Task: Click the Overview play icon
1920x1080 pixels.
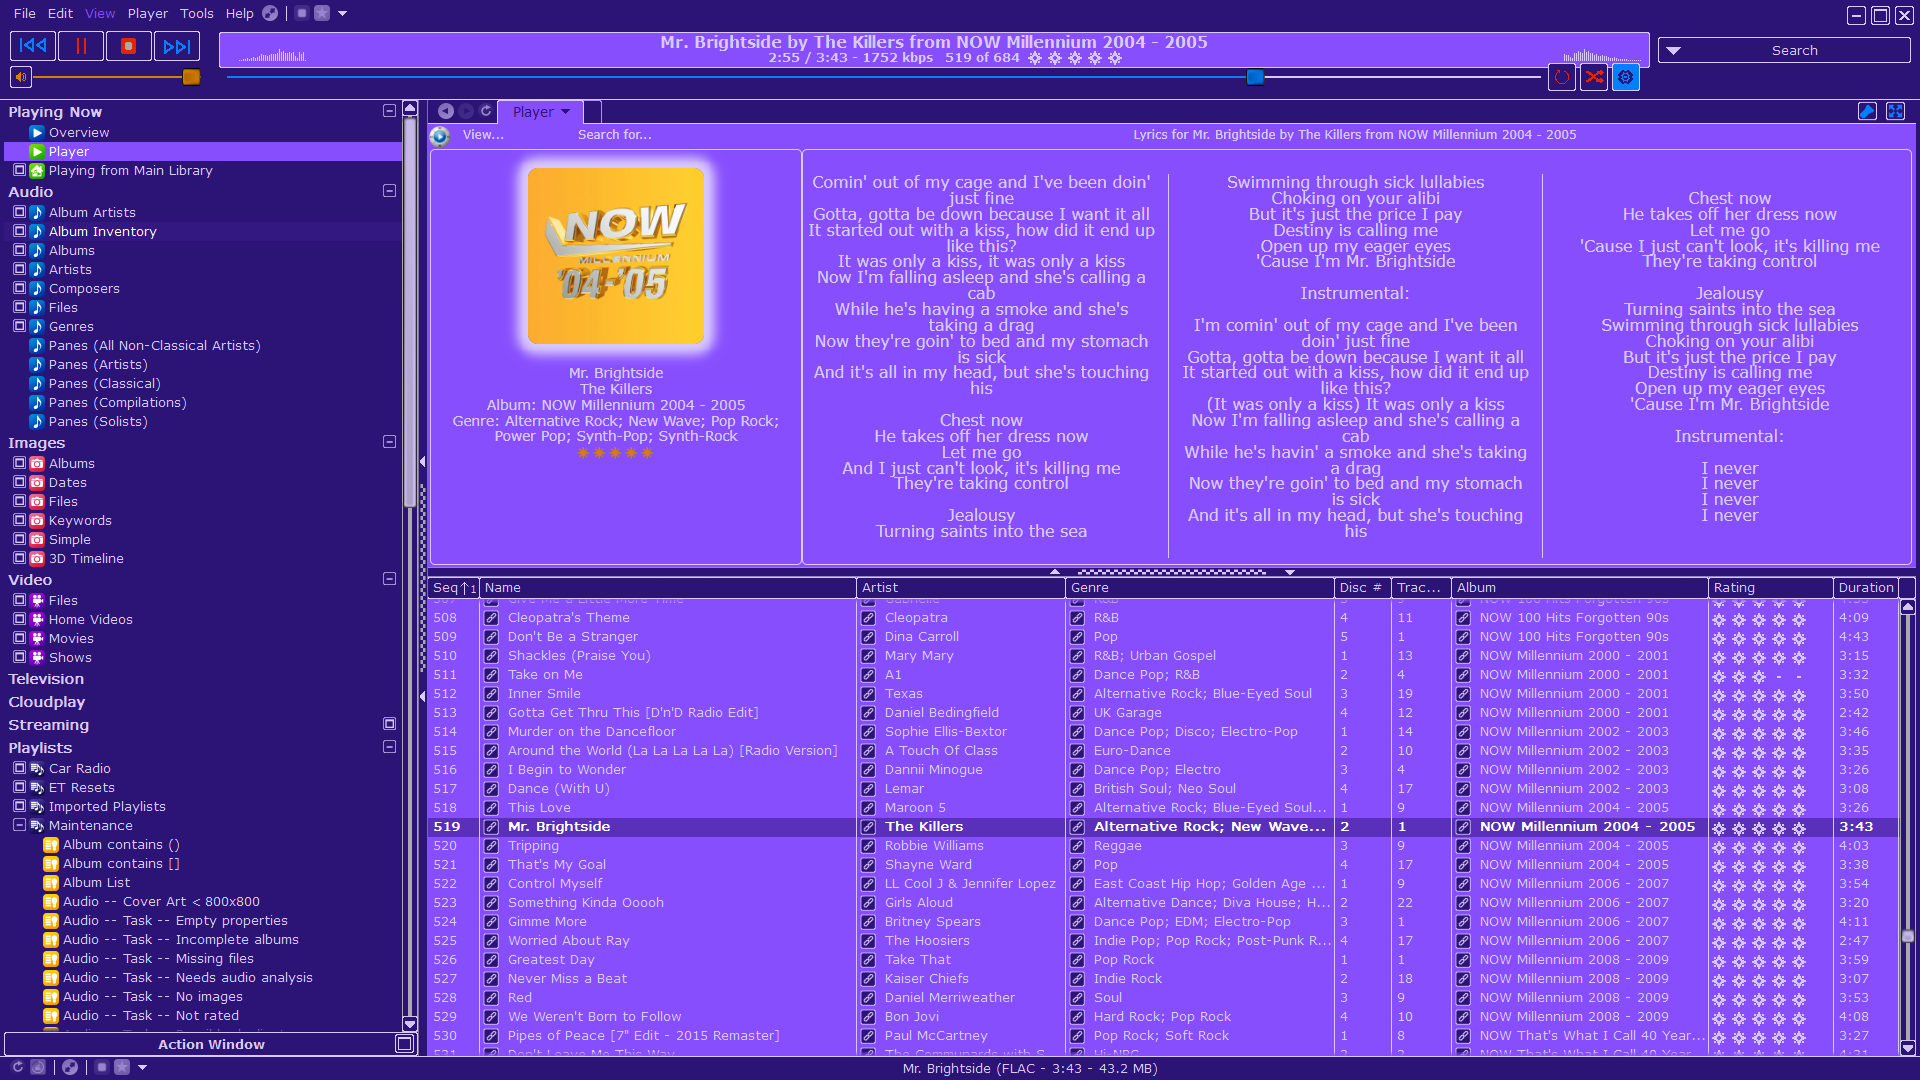Action: pos(37,132)
